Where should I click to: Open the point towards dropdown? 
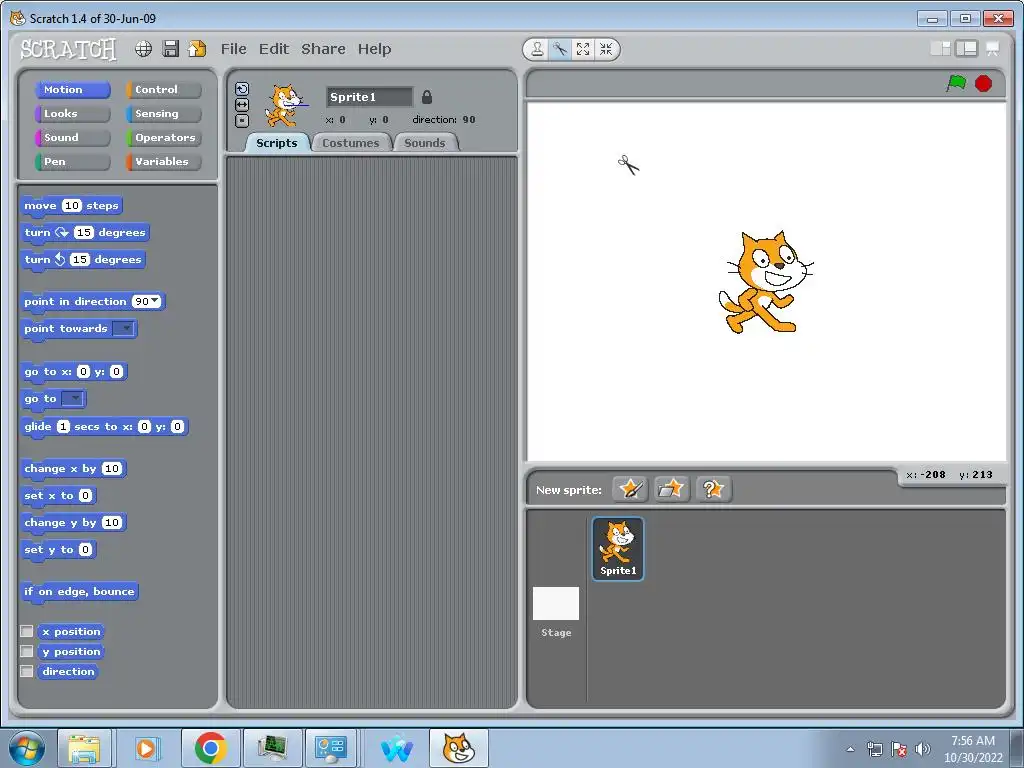(x=124, y=328)
